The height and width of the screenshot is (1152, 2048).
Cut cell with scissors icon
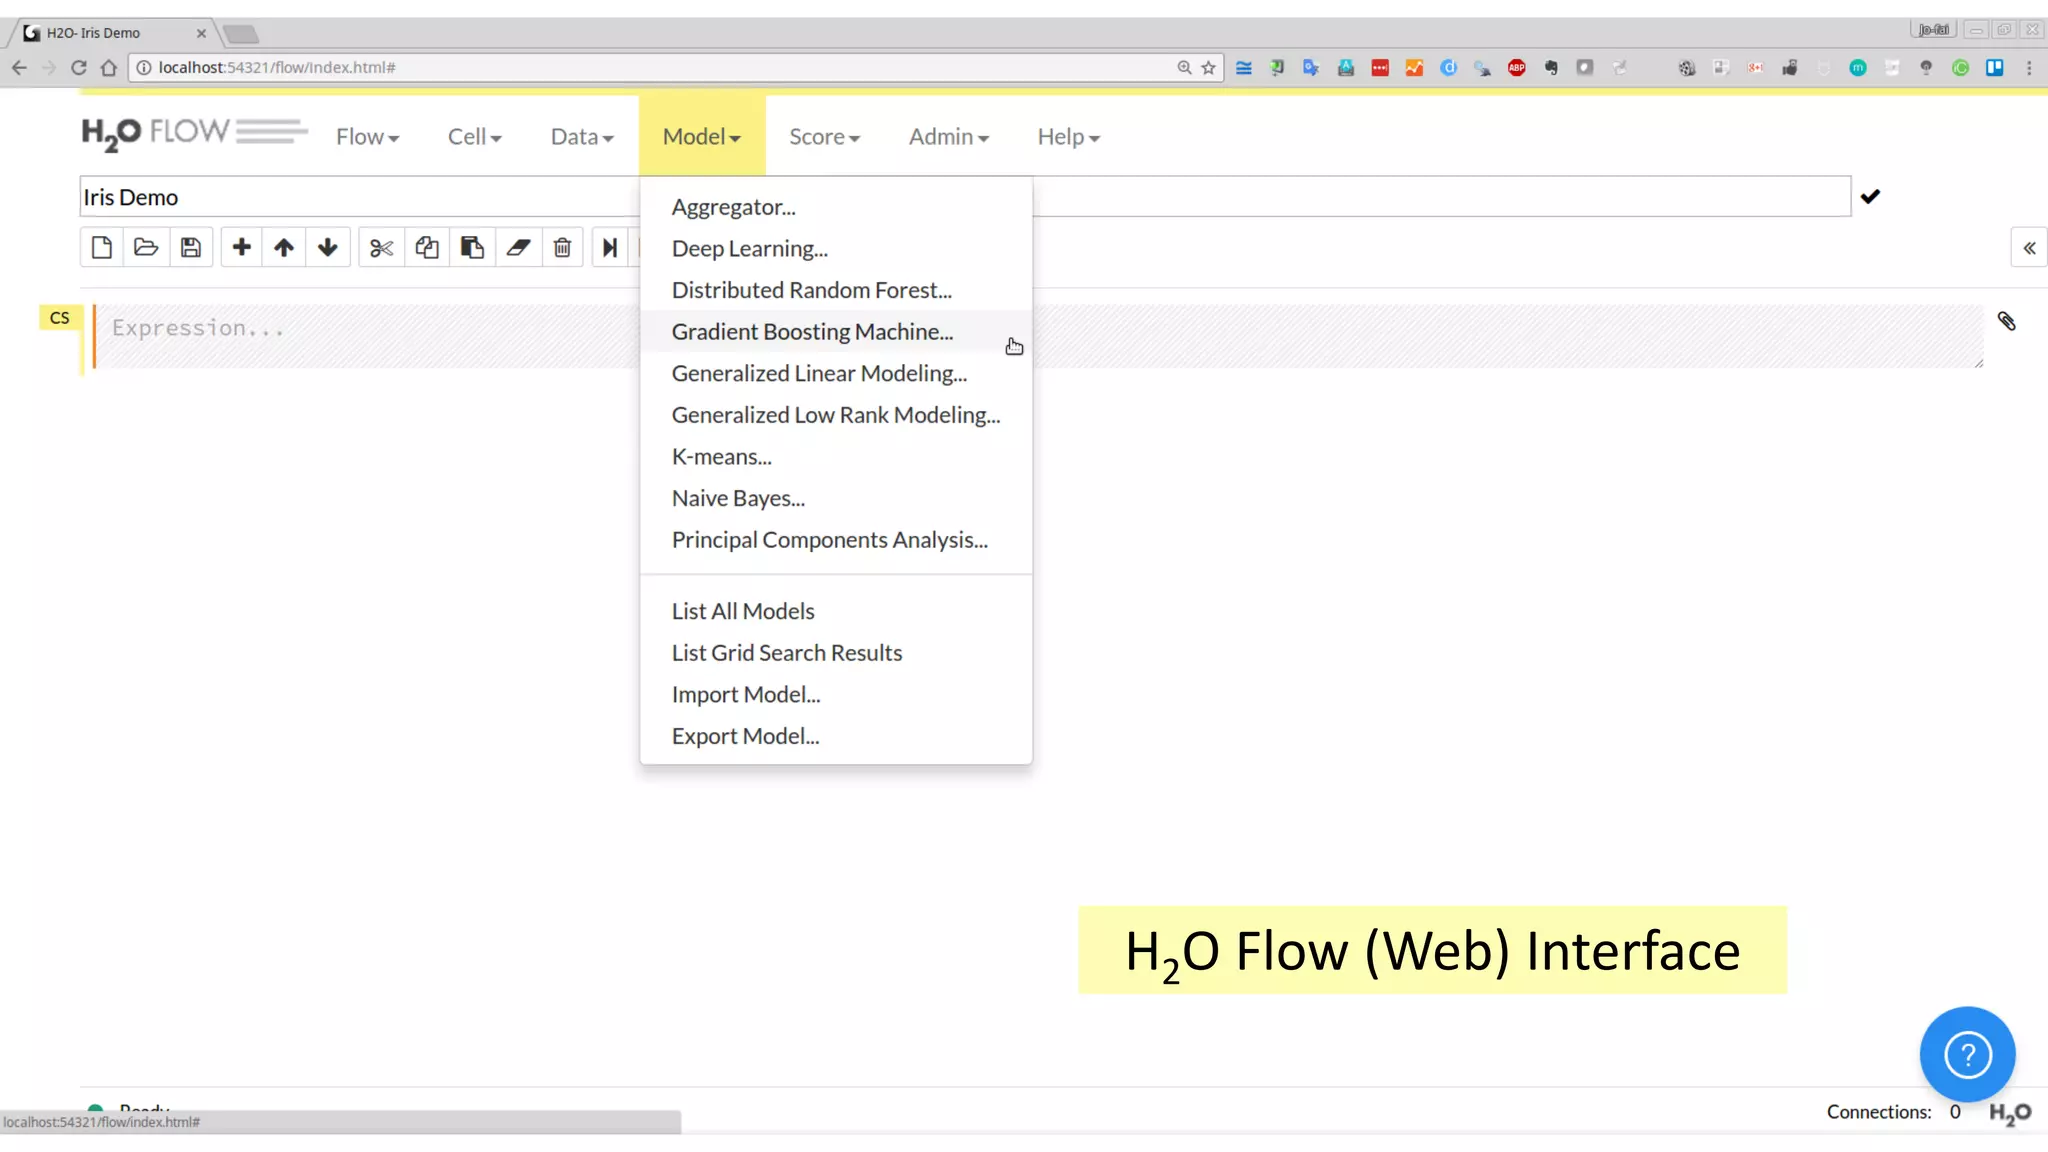pos(381,247)
